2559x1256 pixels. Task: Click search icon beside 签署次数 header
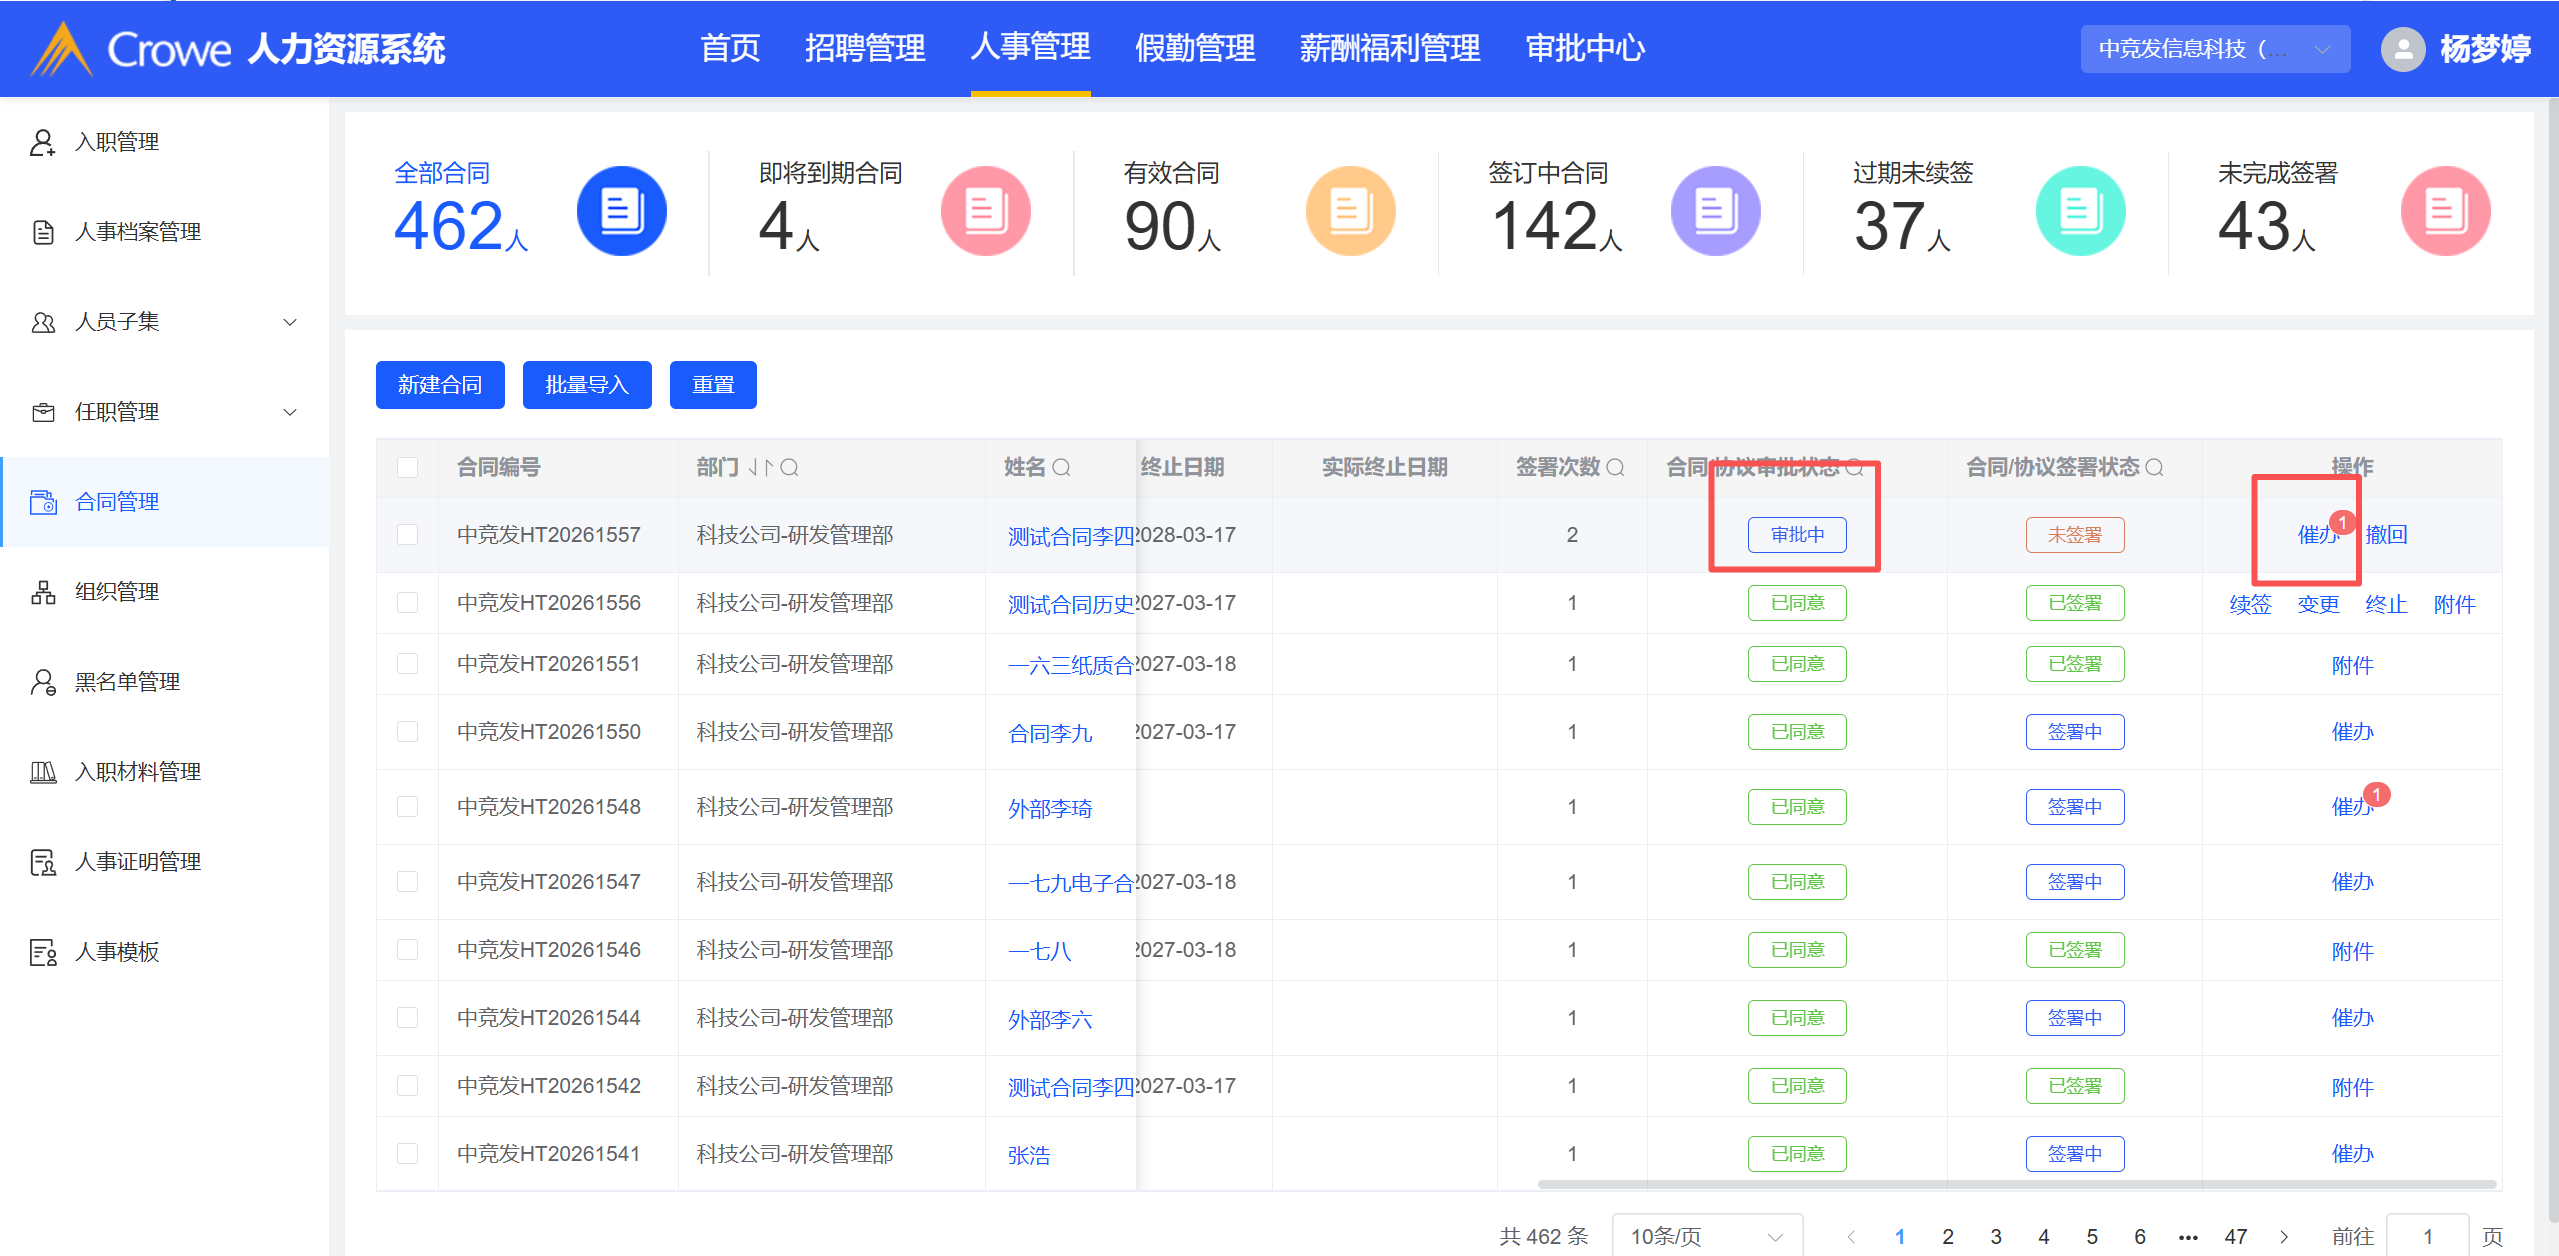click(x=1615, y=467)
